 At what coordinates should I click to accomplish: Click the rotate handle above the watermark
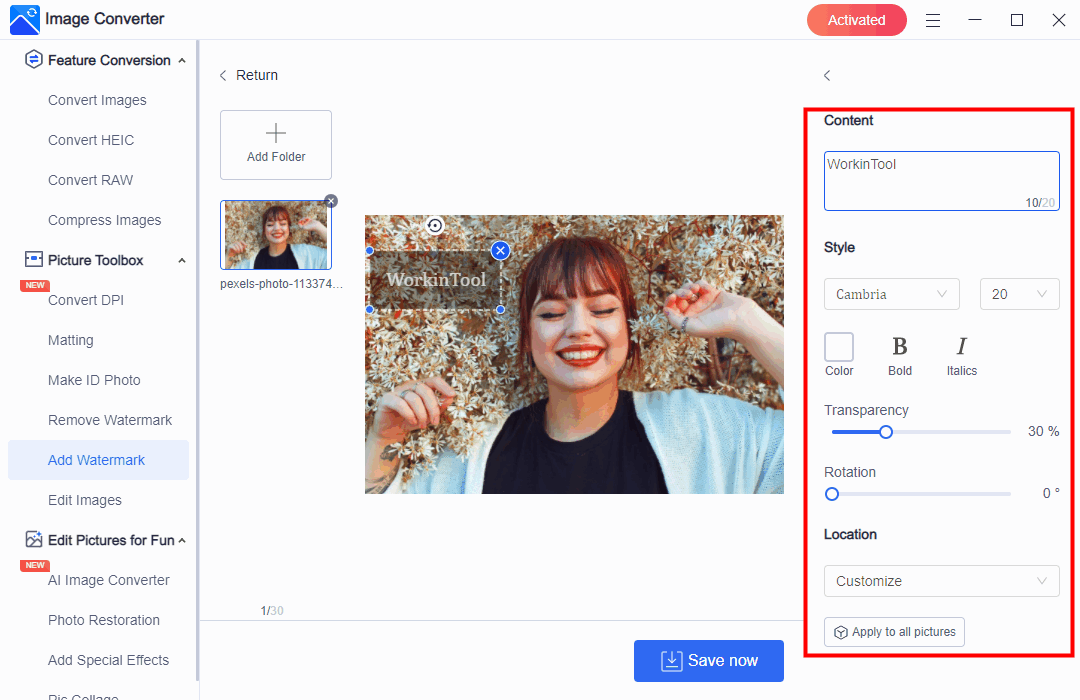434,226
